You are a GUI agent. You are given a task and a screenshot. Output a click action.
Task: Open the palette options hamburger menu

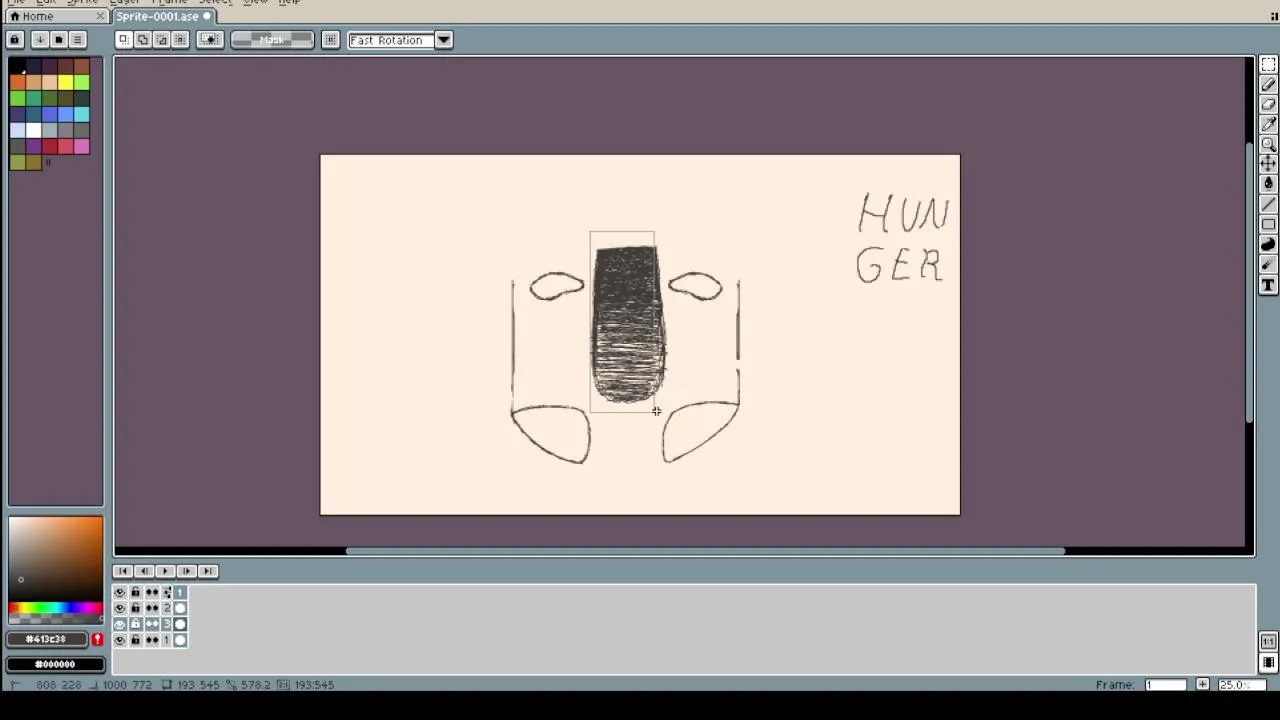coord(77,40)
